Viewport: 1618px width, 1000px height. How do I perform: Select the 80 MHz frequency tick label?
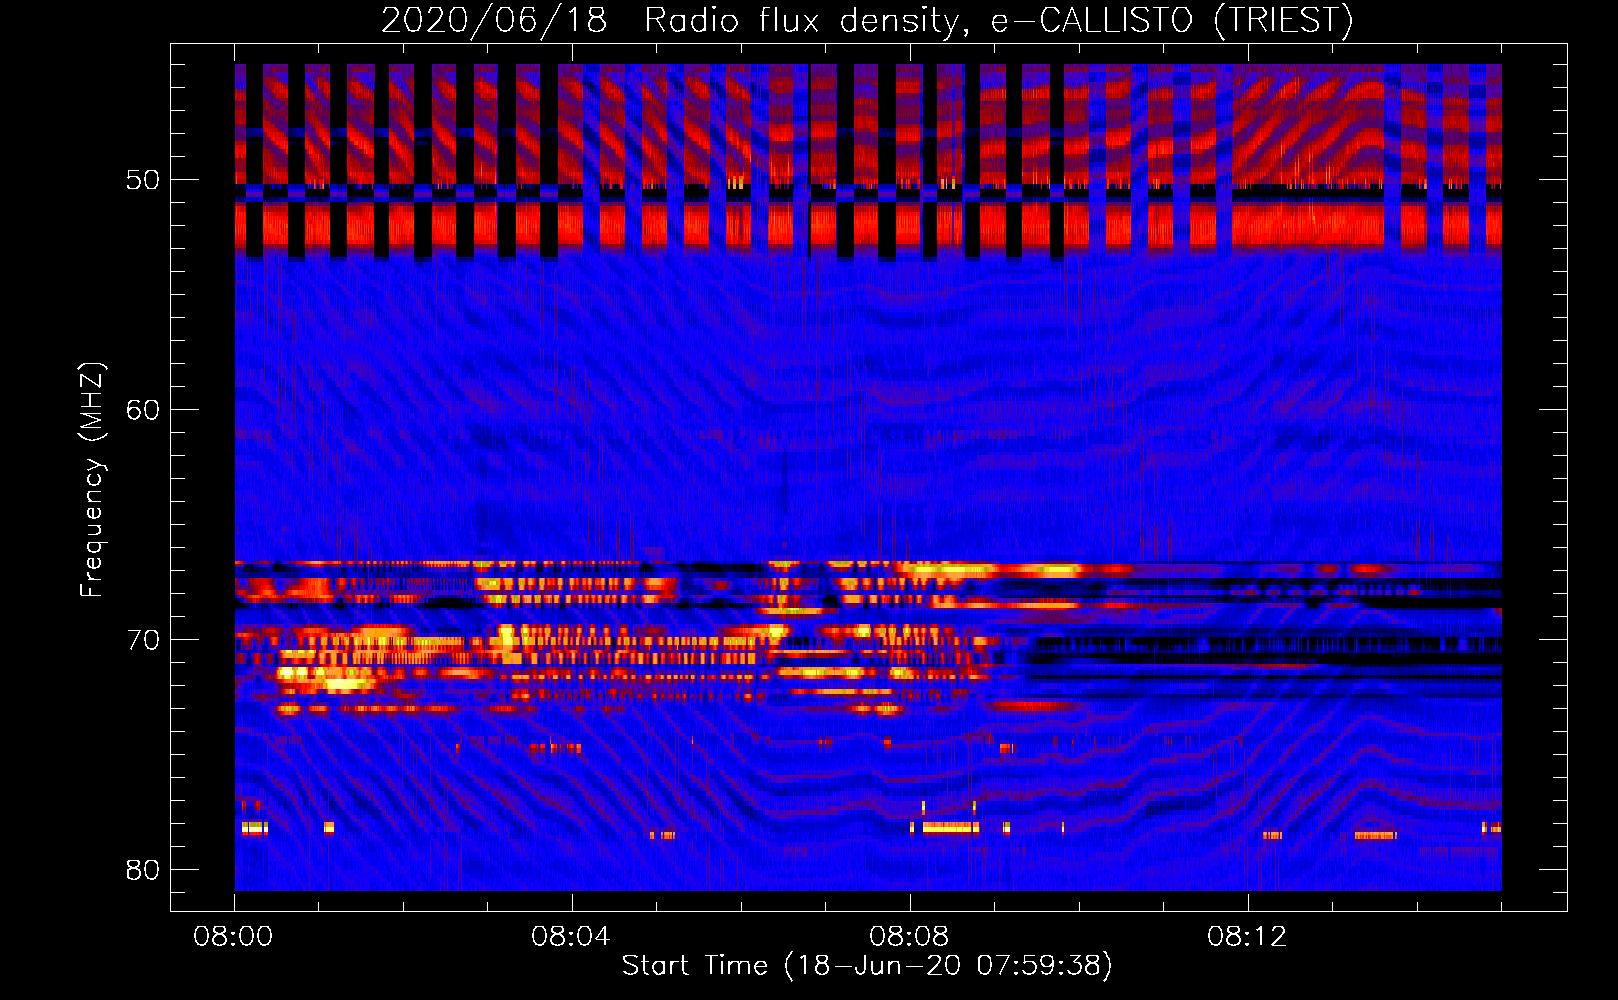click(x=143, y=870)
